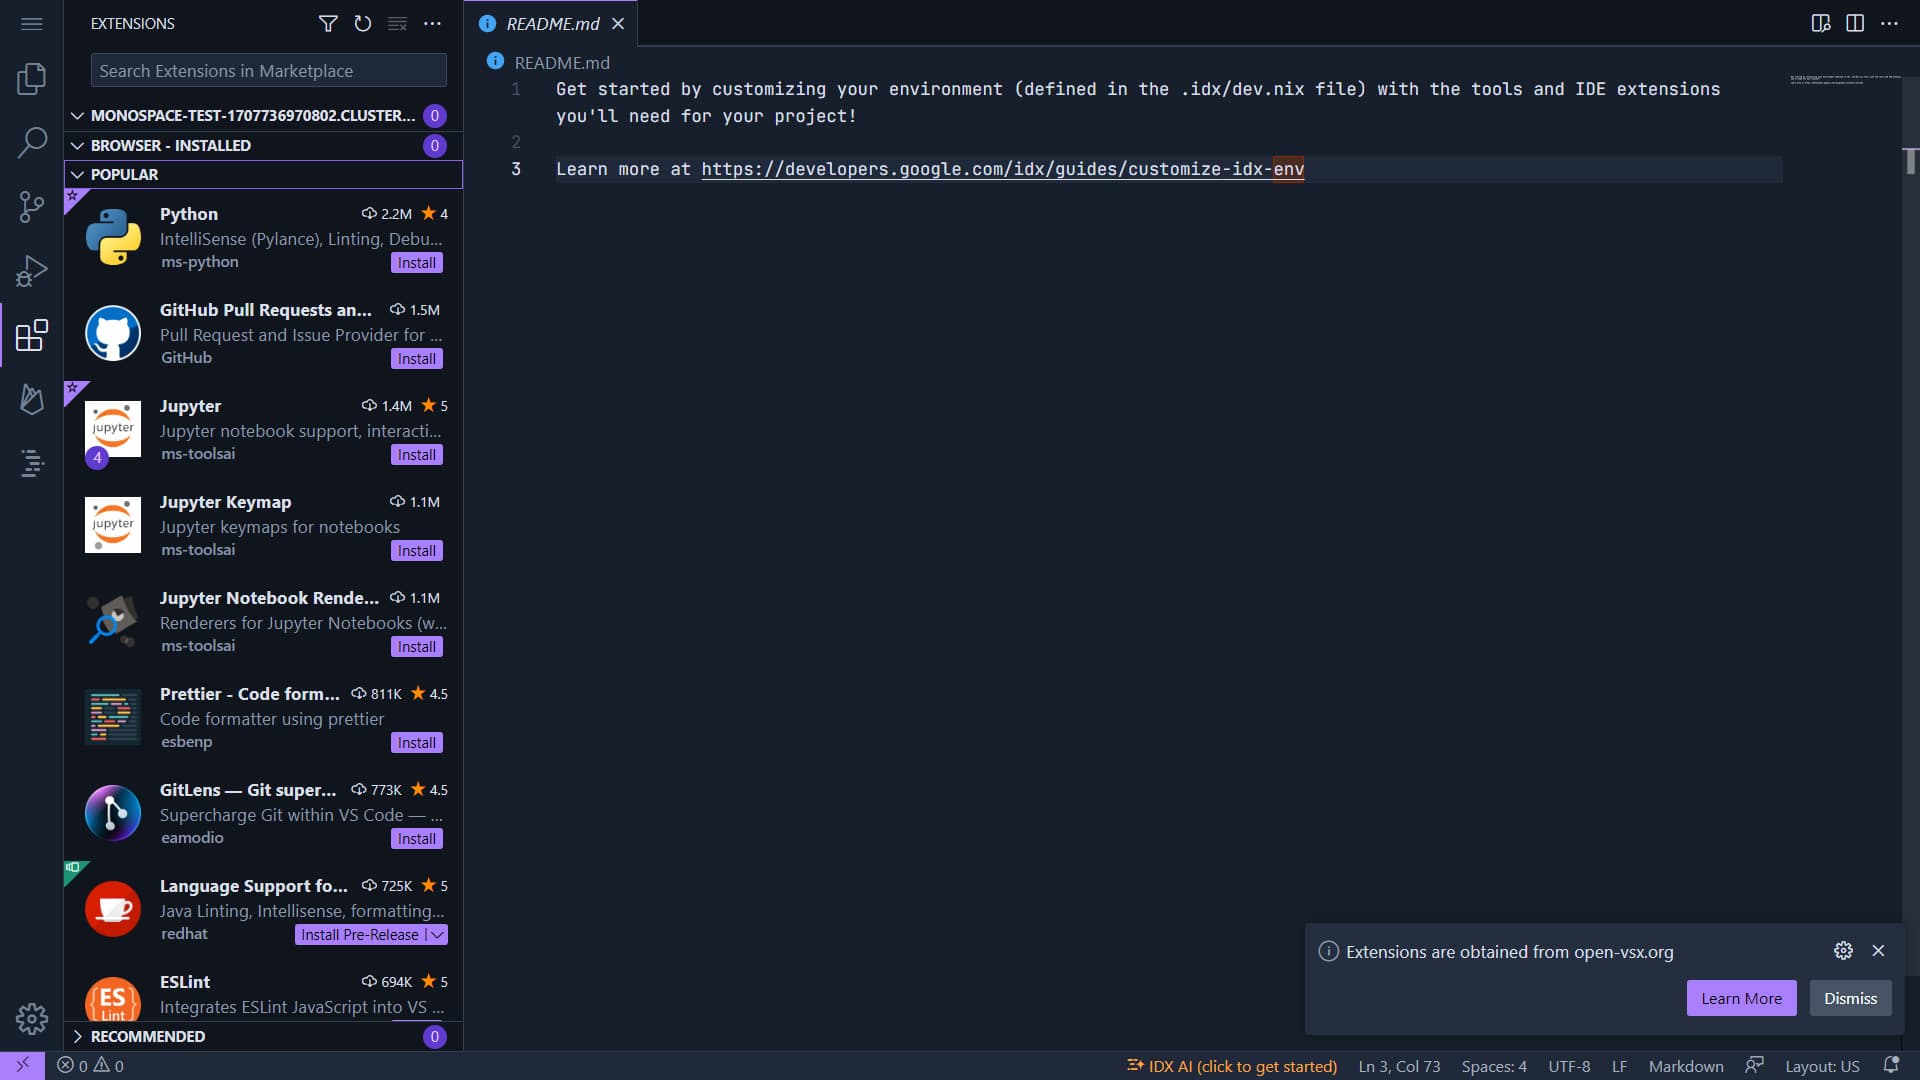Install the GitLens extension

click(416, 839)
